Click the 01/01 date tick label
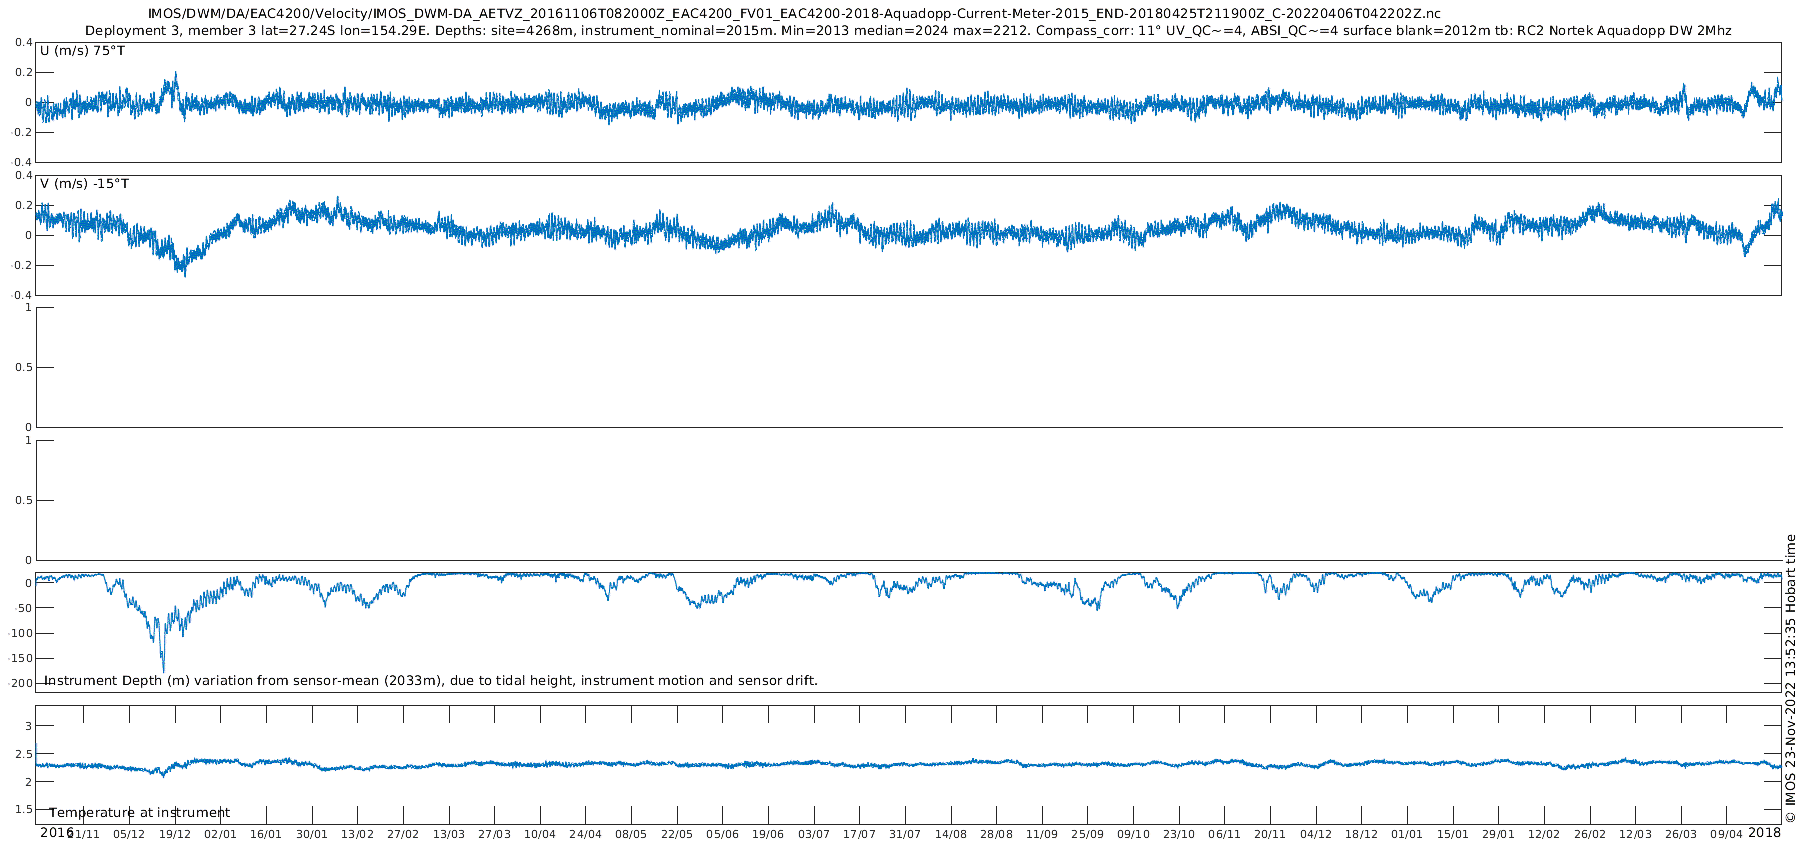The width and height of the screenshot is (1800, 850). (x=1407, y=834)
